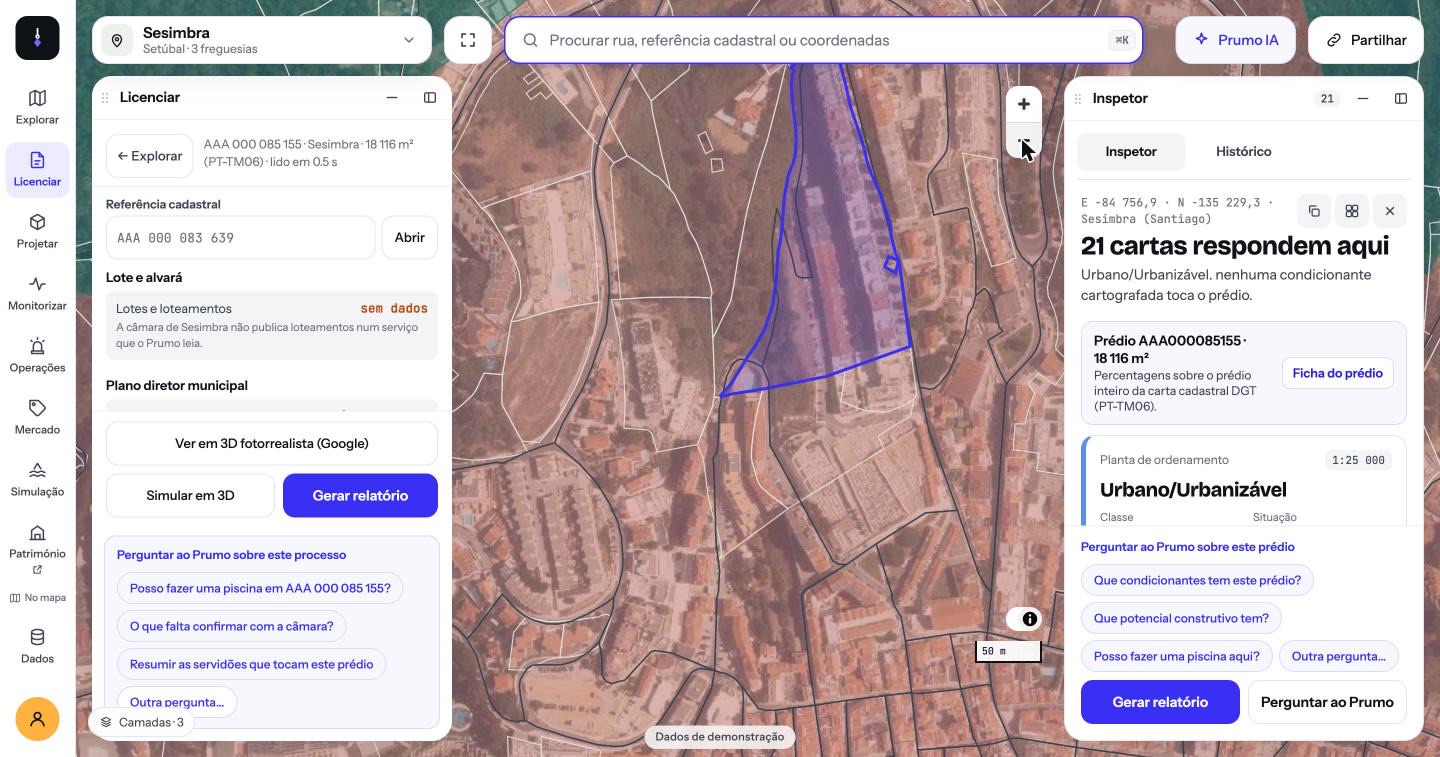1440x757 pixels.
Task: Click the Partilhar share button
Action: [x=1366, y=40]
